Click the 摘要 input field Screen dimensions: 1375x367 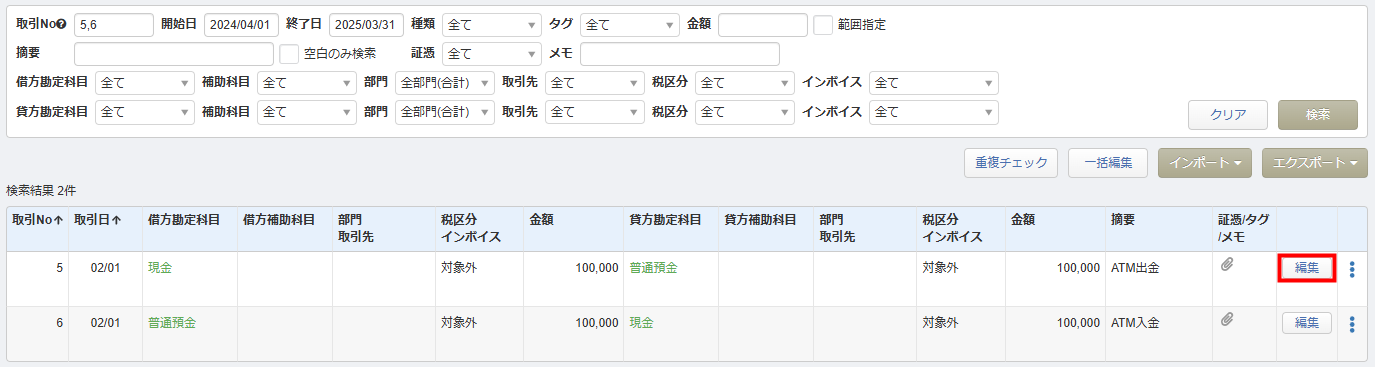click(174, 54)
